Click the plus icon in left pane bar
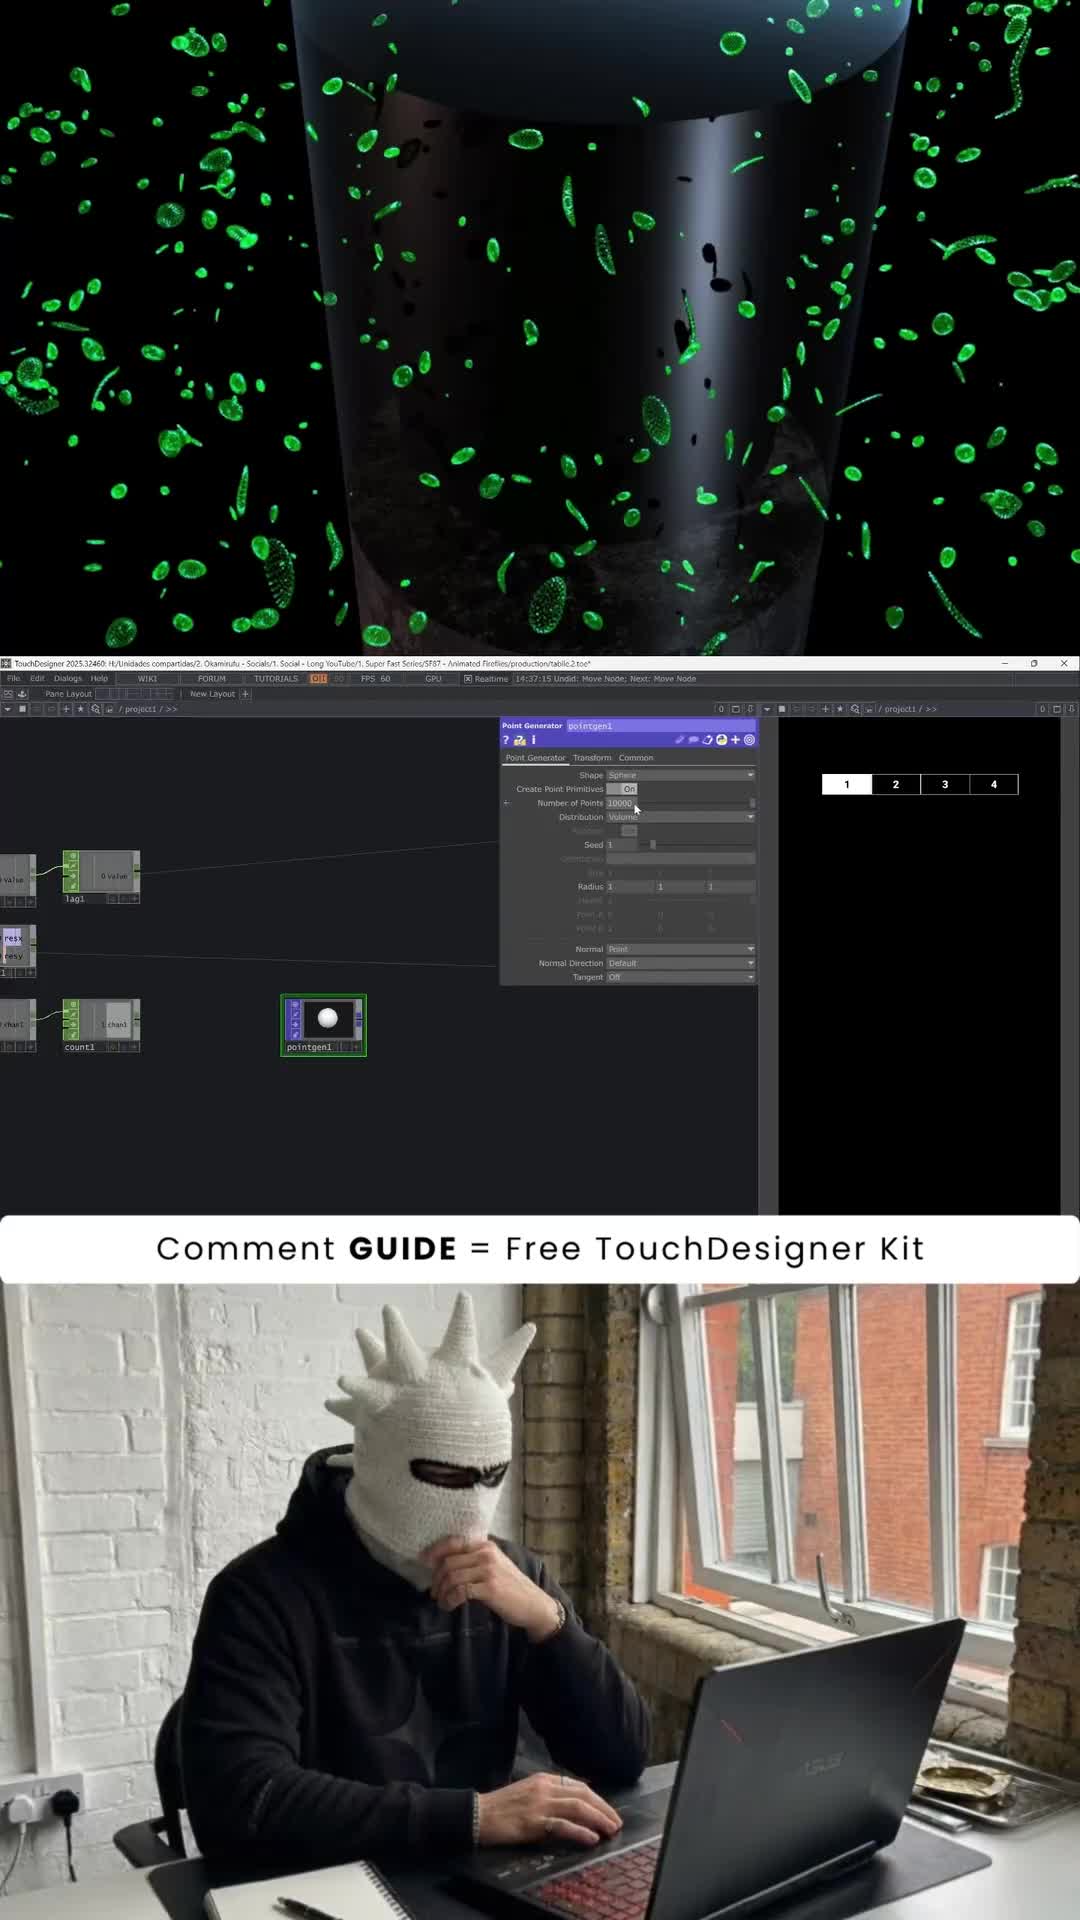This screenshot has width=1080, height=1920. click(66, 709)
